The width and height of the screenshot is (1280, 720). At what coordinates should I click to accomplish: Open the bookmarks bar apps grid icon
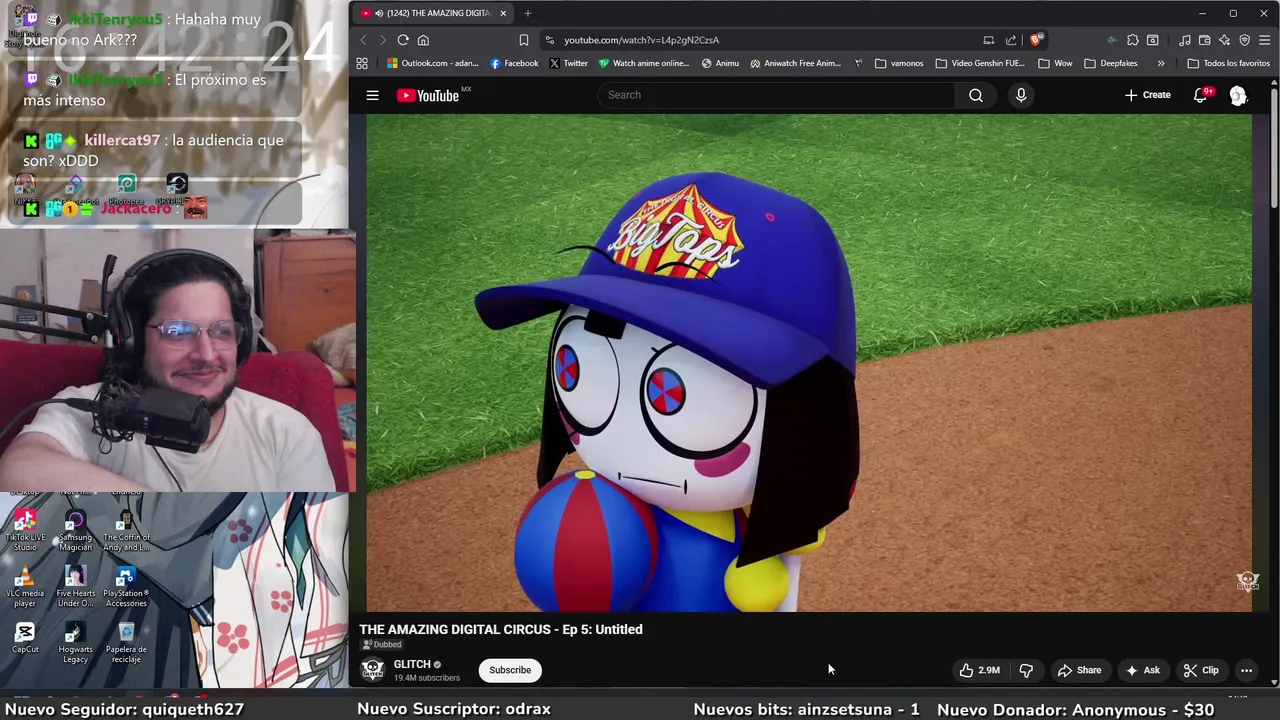coord(362,63)
